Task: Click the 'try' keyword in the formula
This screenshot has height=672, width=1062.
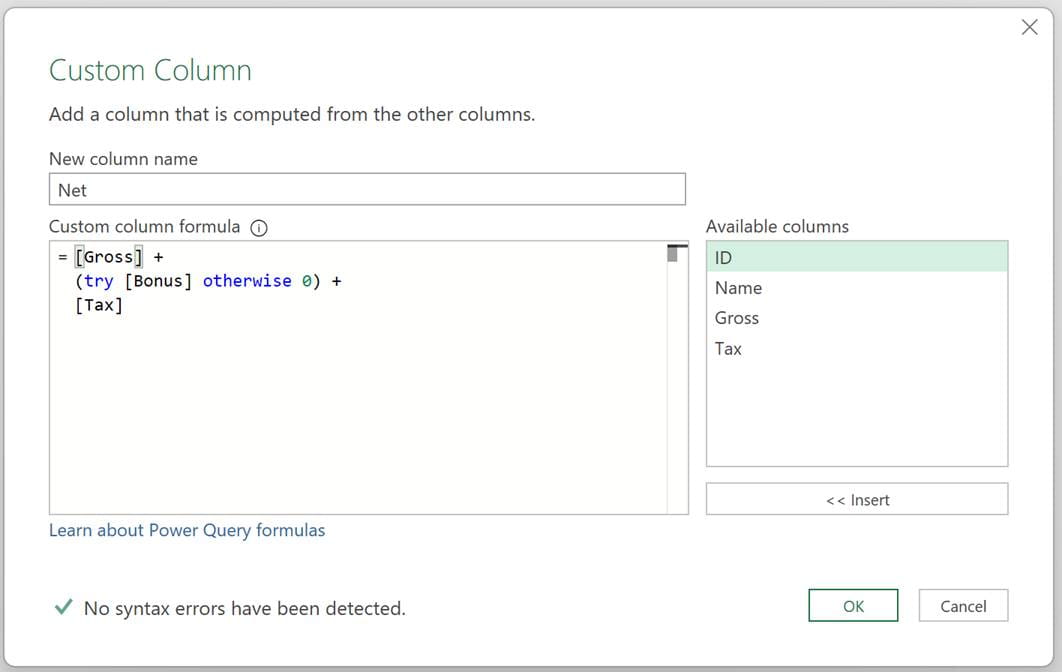Action: [98, 281]
